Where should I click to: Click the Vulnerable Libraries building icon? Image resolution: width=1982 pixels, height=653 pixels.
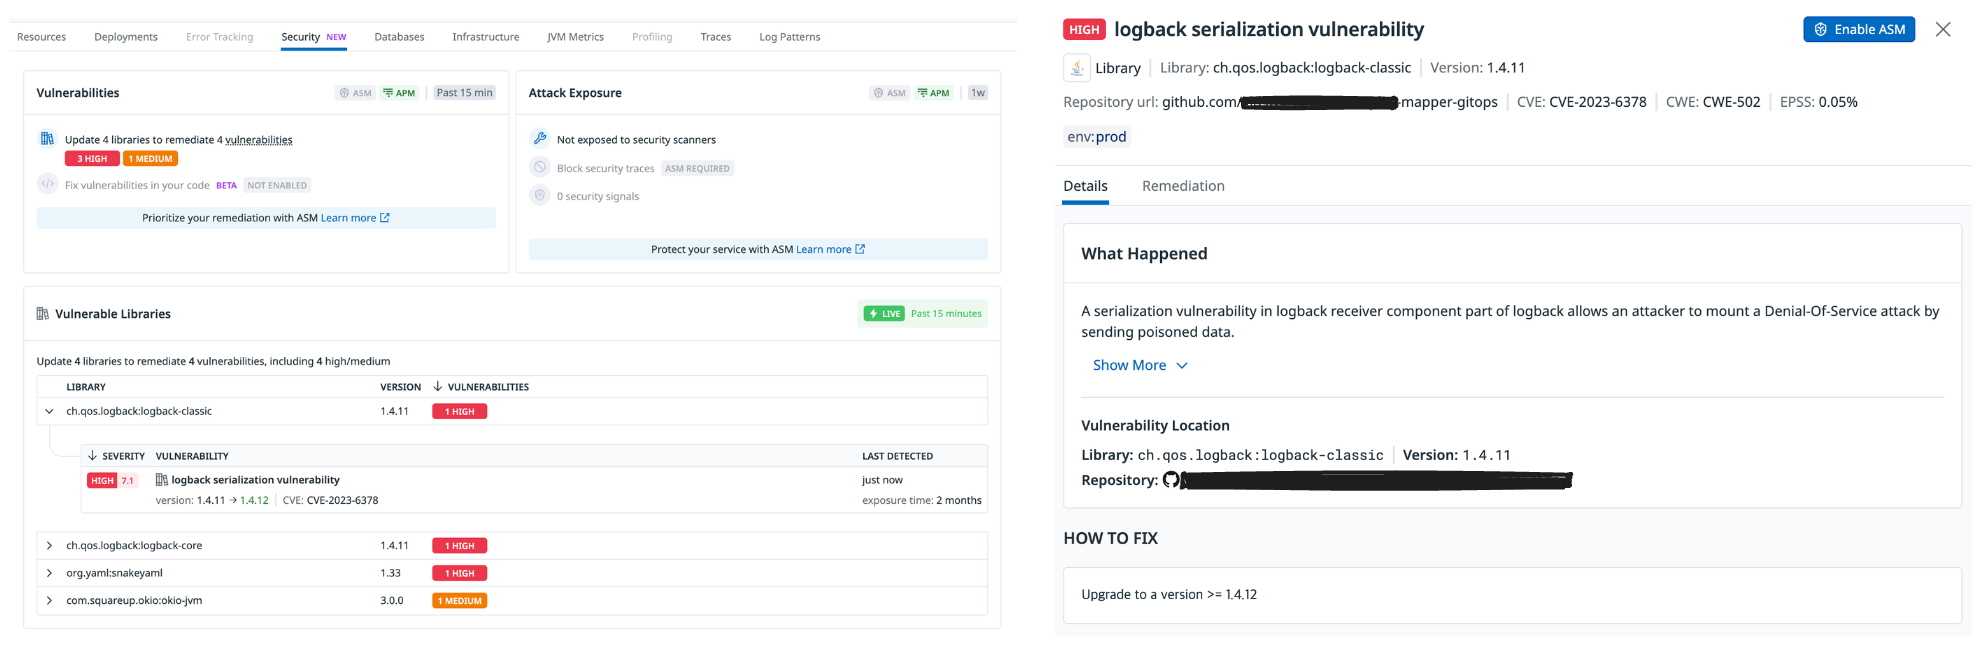pos(43,313)
